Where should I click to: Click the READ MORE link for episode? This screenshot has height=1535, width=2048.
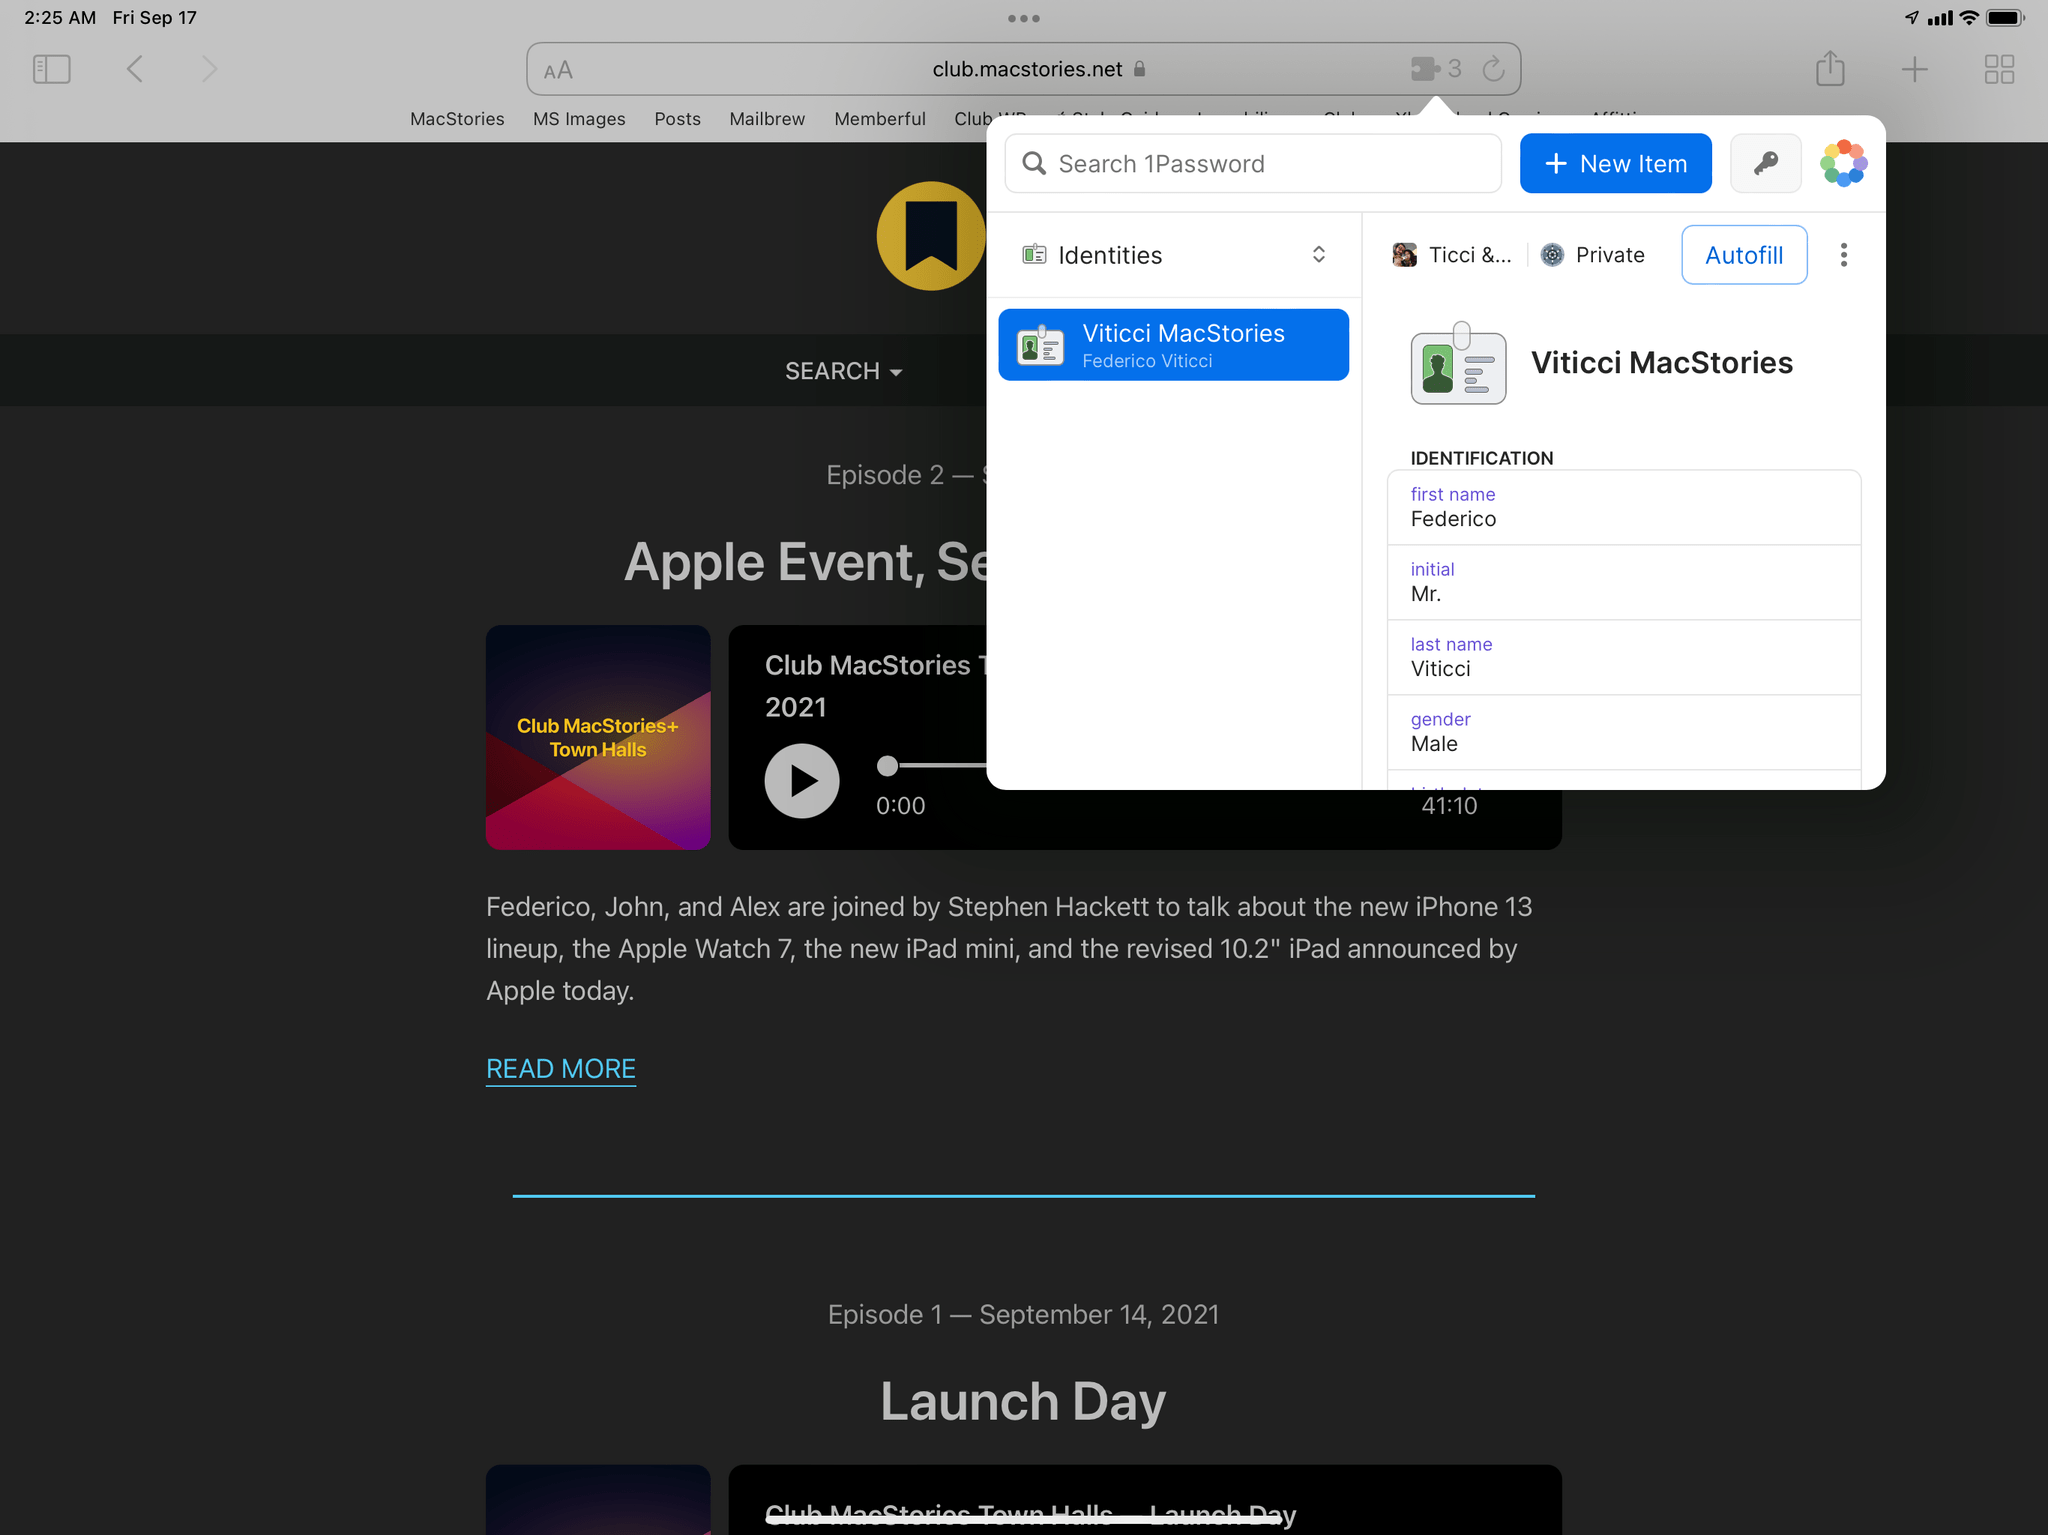pyautogui.click(x=561, y=1067)
